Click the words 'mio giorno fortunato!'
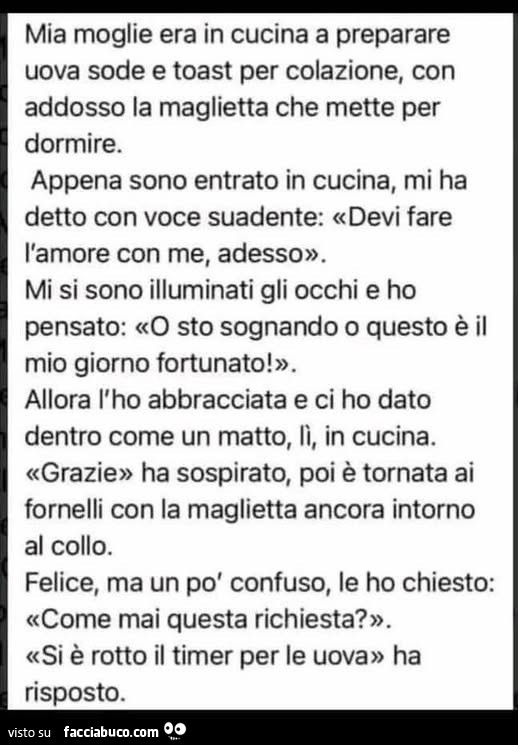This screenshot has width=518, height=745. tap(149, 363)
